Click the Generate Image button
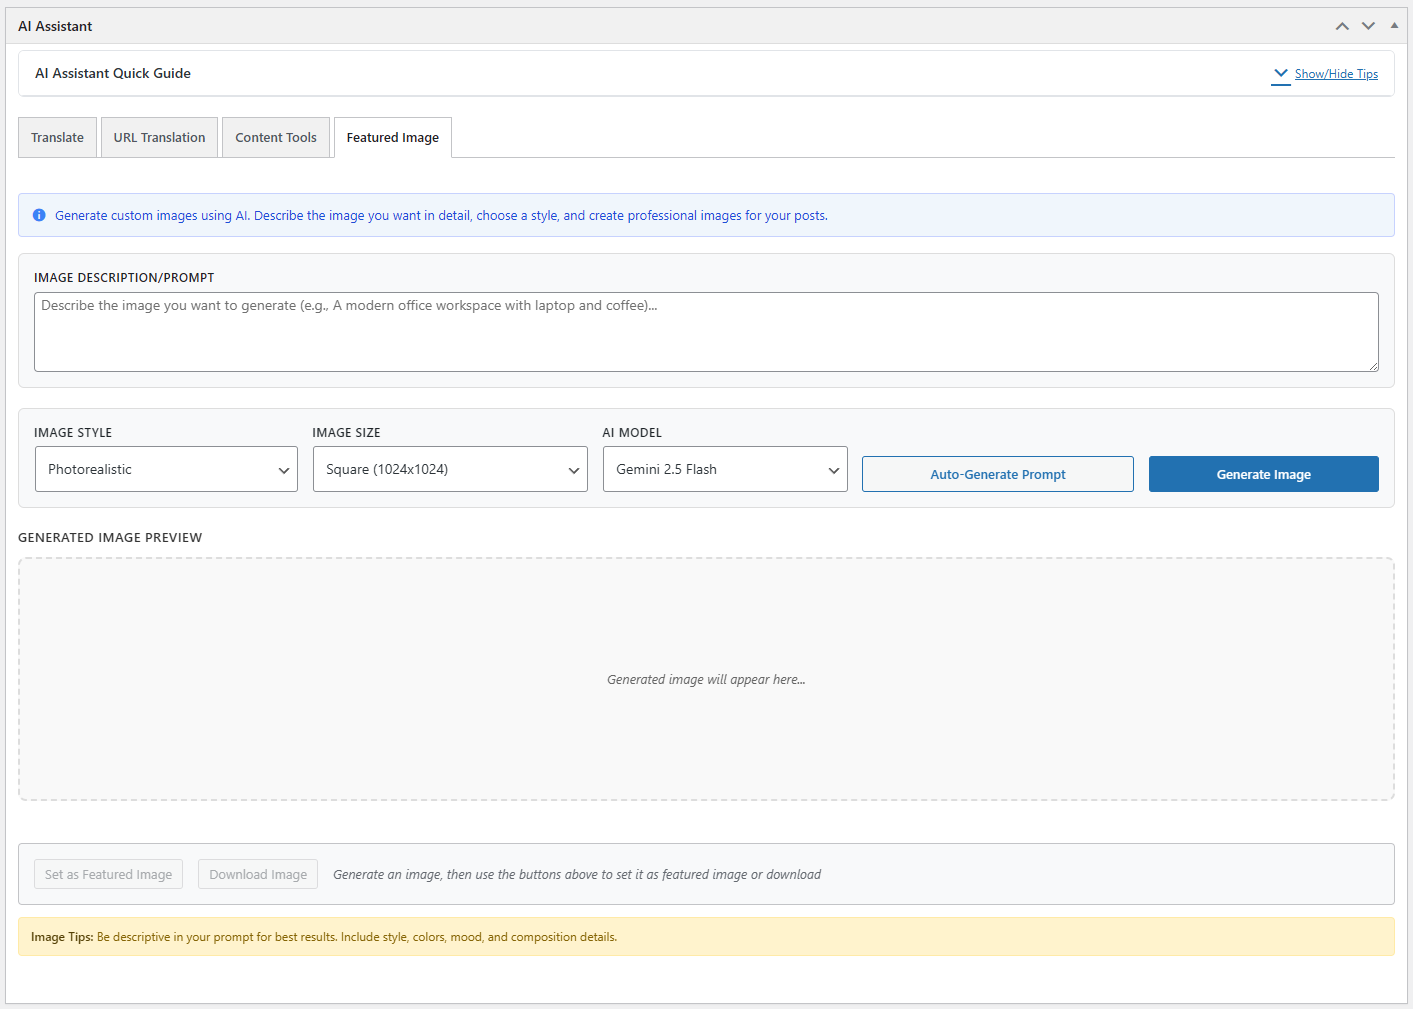Viewport: 1413px width, 1009px height. click(1264, 474)
